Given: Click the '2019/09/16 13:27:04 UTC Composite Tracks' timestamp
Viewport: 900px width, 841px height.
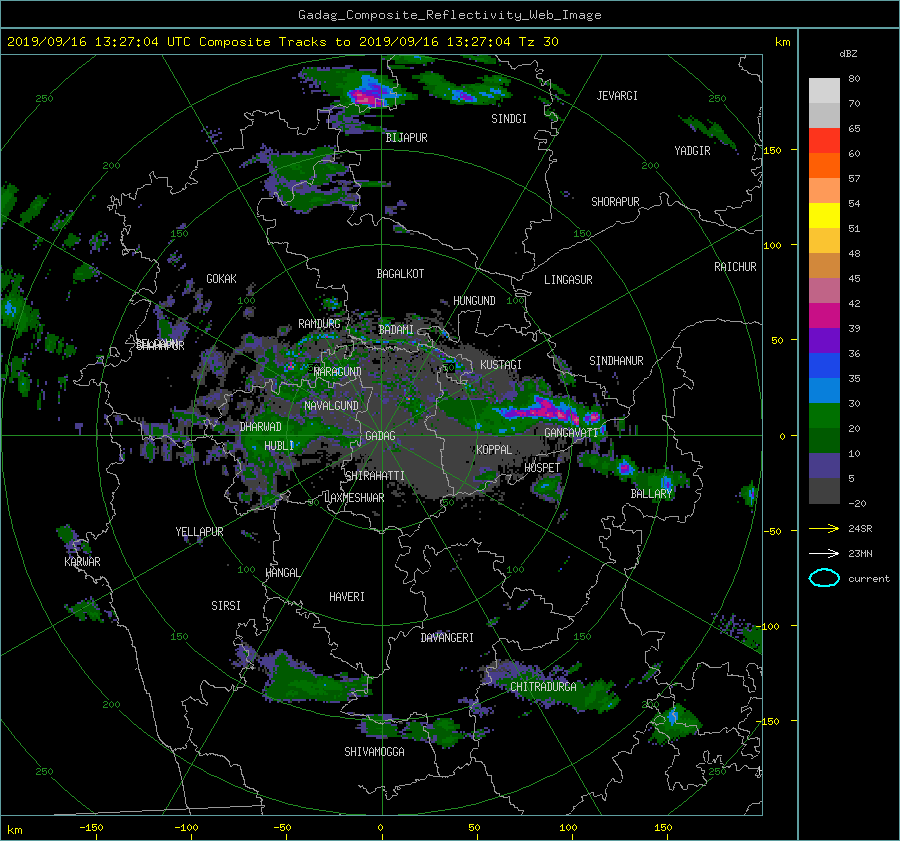Looking at the screenshot, I should click(167, 42).
